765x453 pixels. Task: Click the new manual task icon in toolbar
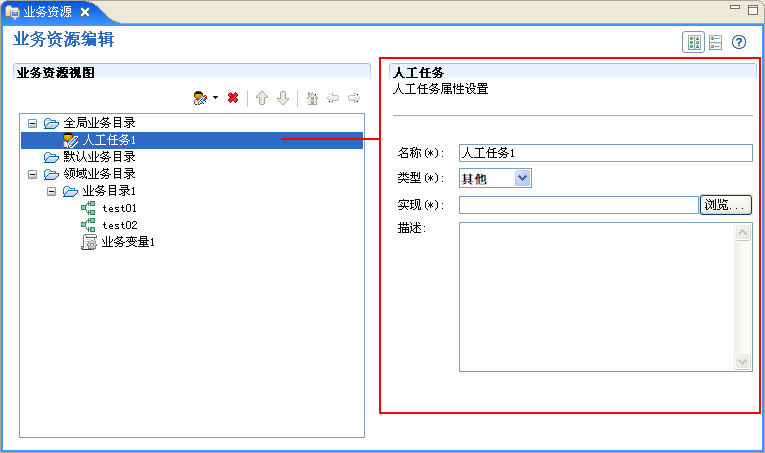[200, 98]
